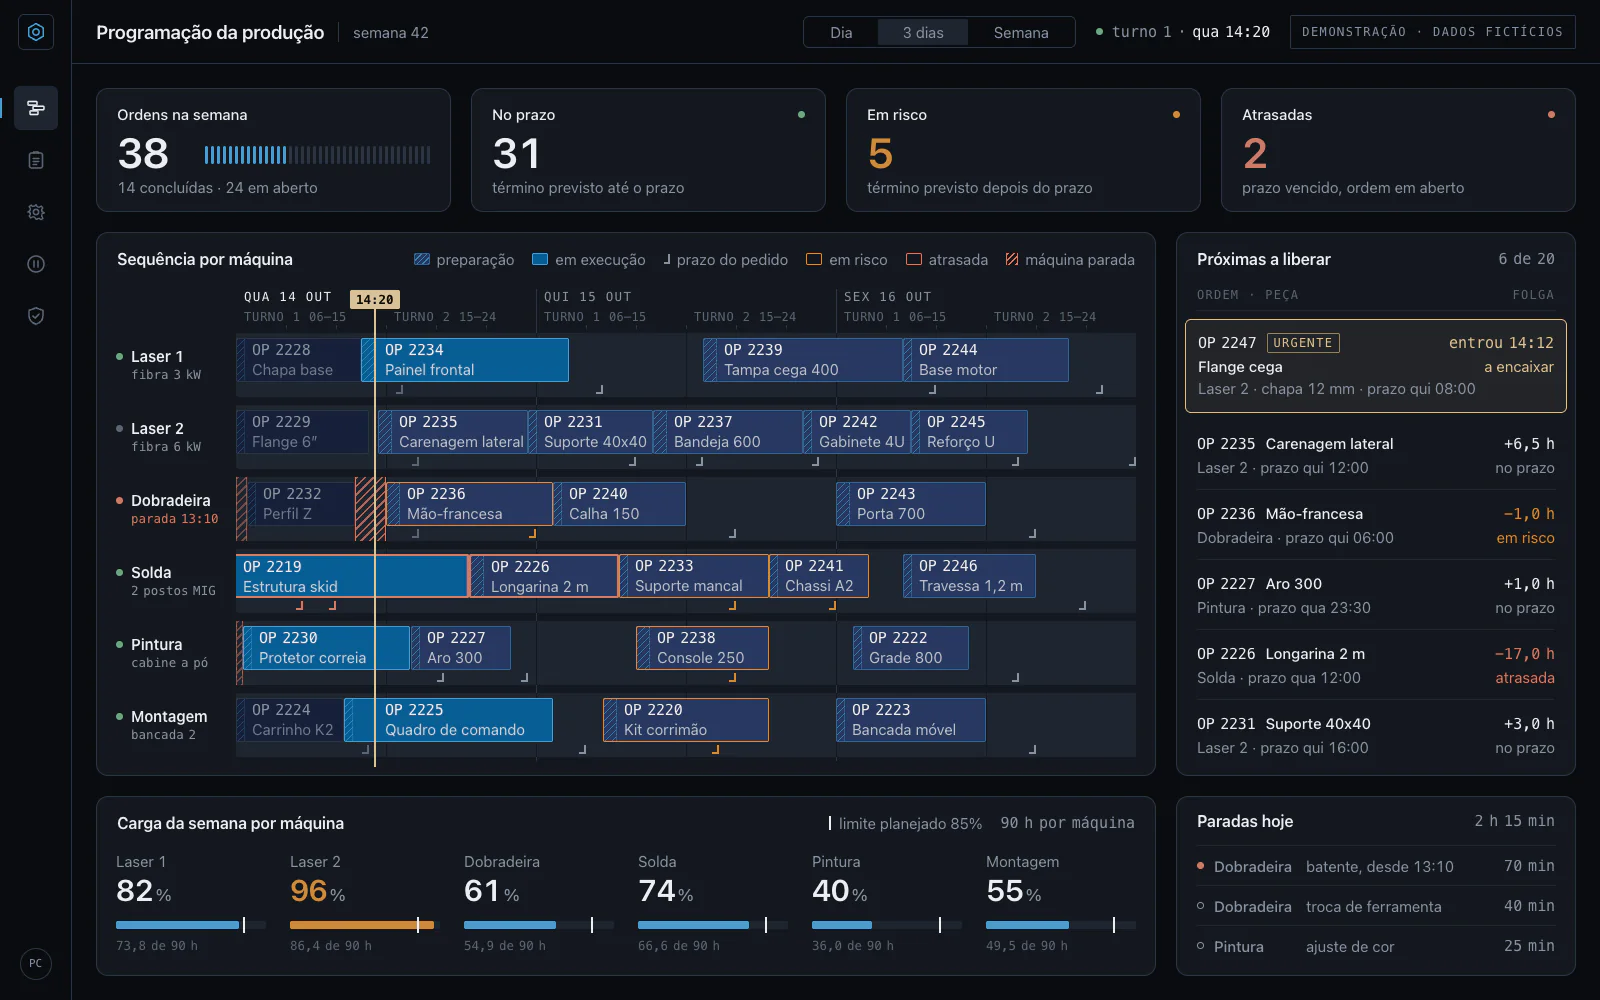Click the atrasada legend swatch
The width and height of the screenshot is (1600, 1000).
point(914,260)
